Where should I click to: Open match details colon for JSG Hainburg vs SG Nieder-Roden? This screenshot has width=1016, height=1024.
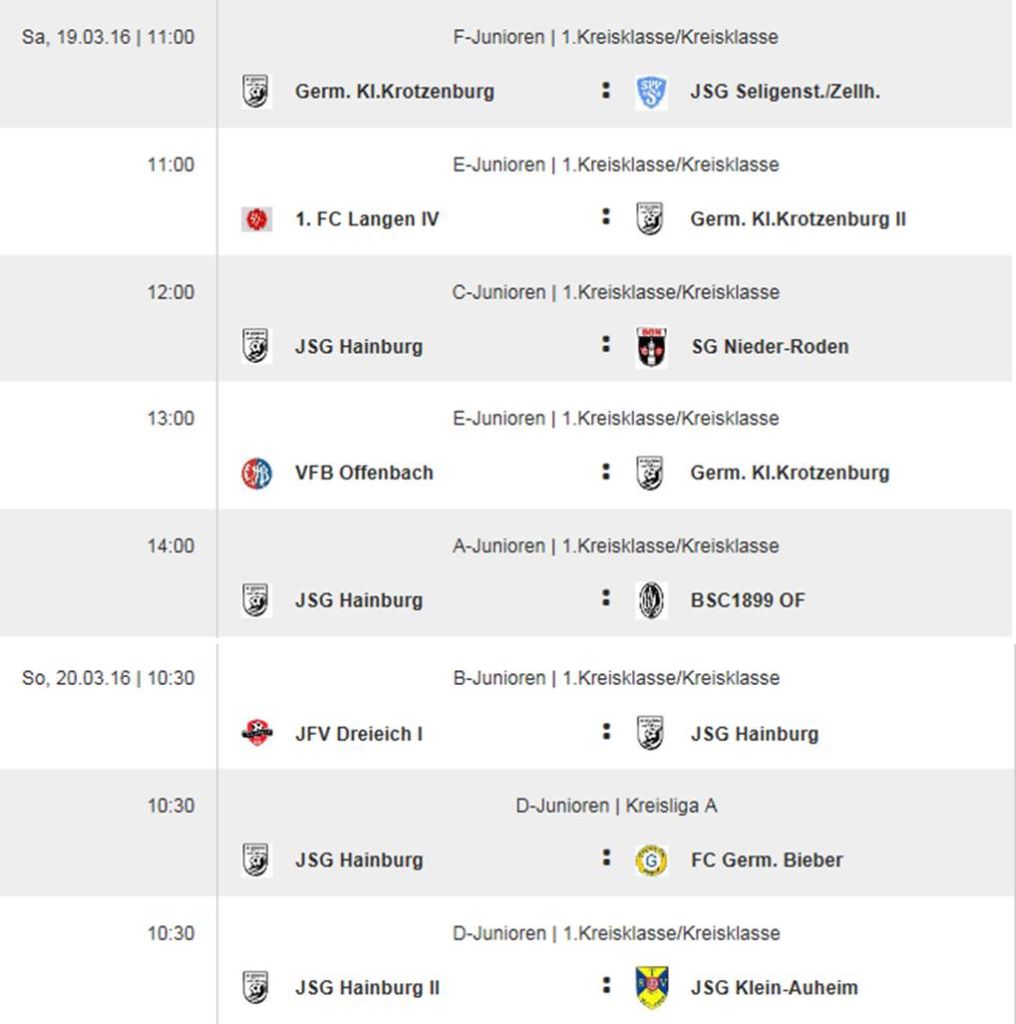tap(606, 345)
